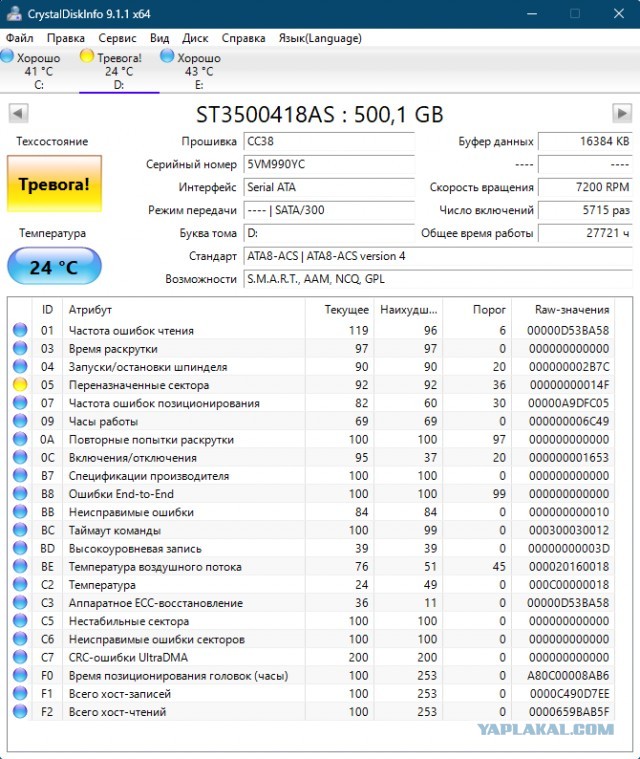640x759 pixels.
Task: Select raw value 0000000014F of reallocated sectors
Action: point(569,385)
